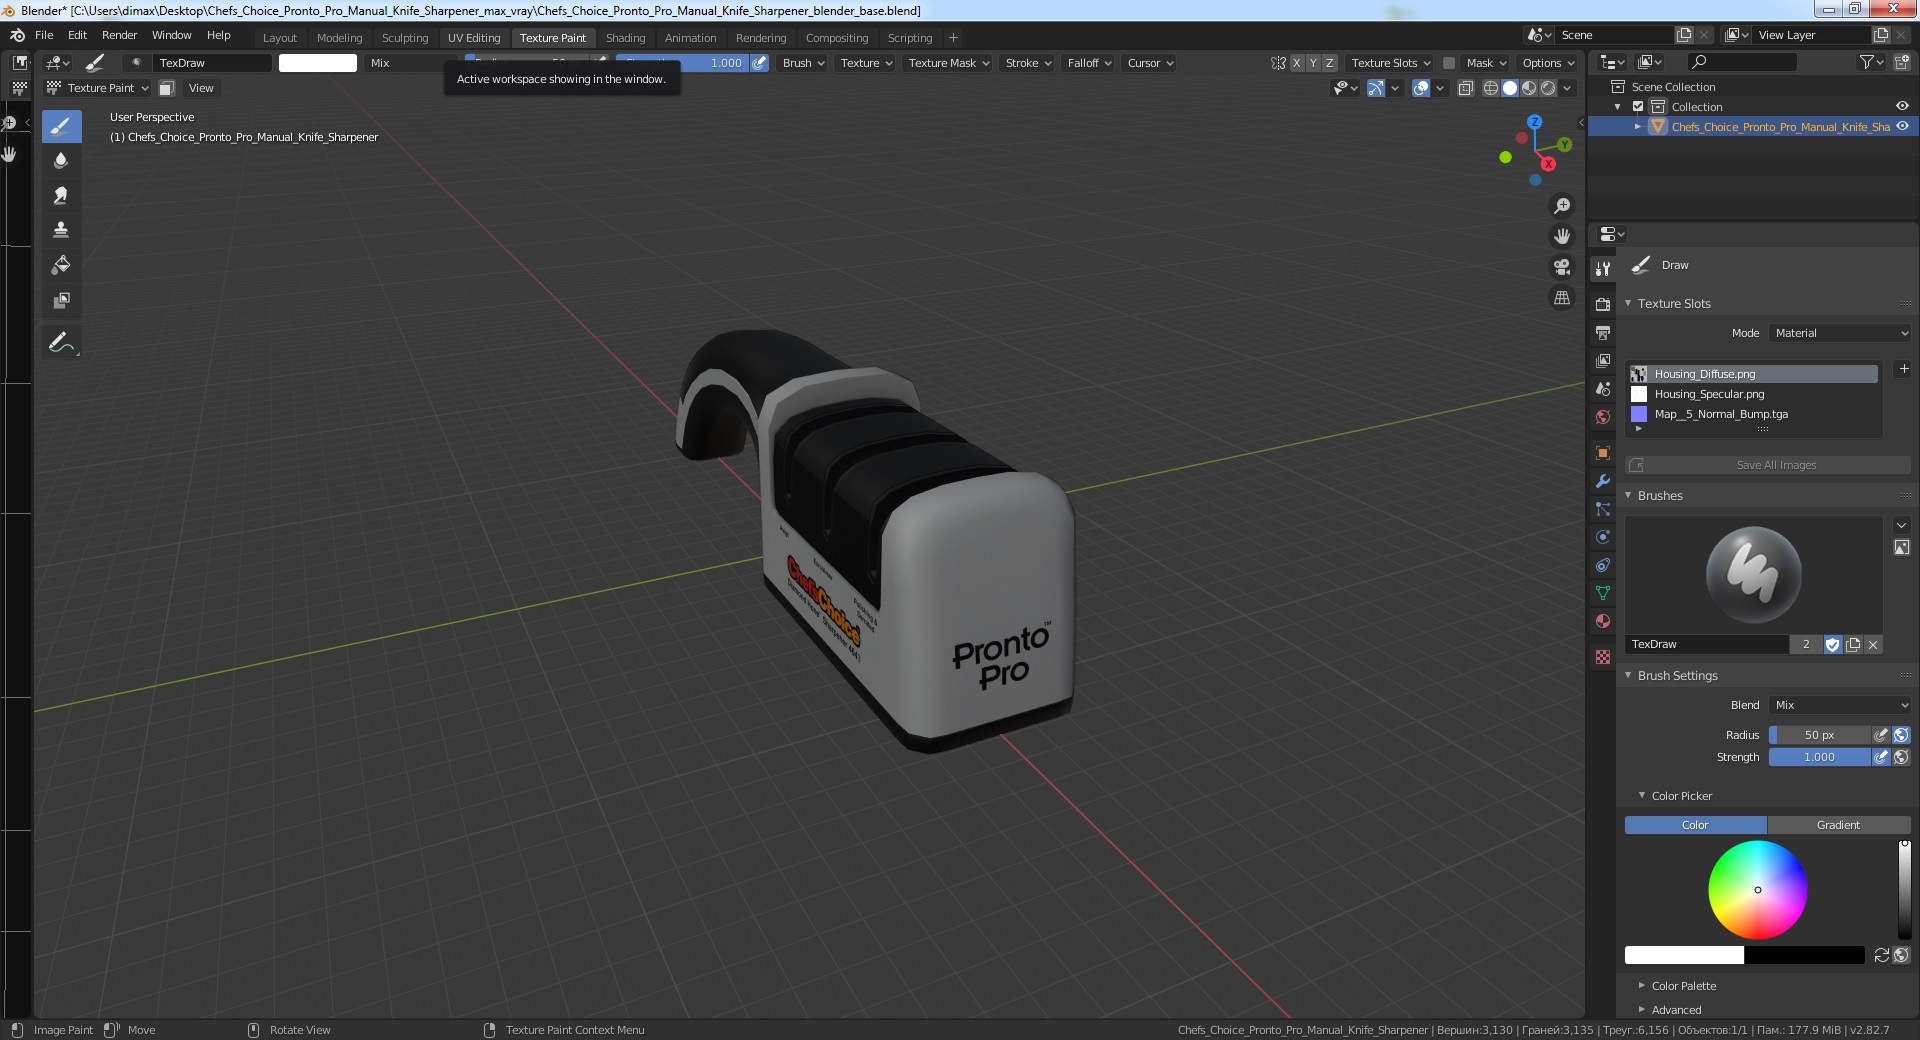Open the Output properties tab

[x=1603, y=332]
